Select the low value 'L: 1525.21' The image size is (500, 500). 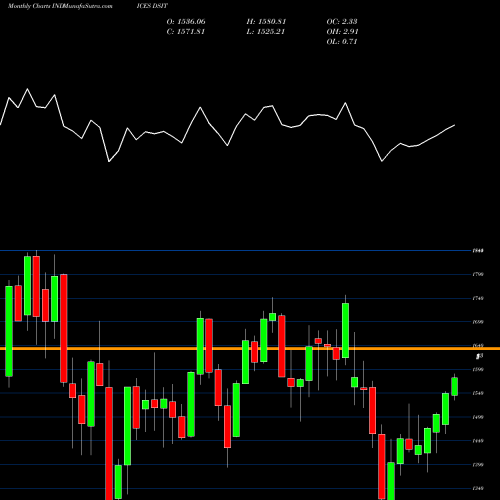(266, 32)
